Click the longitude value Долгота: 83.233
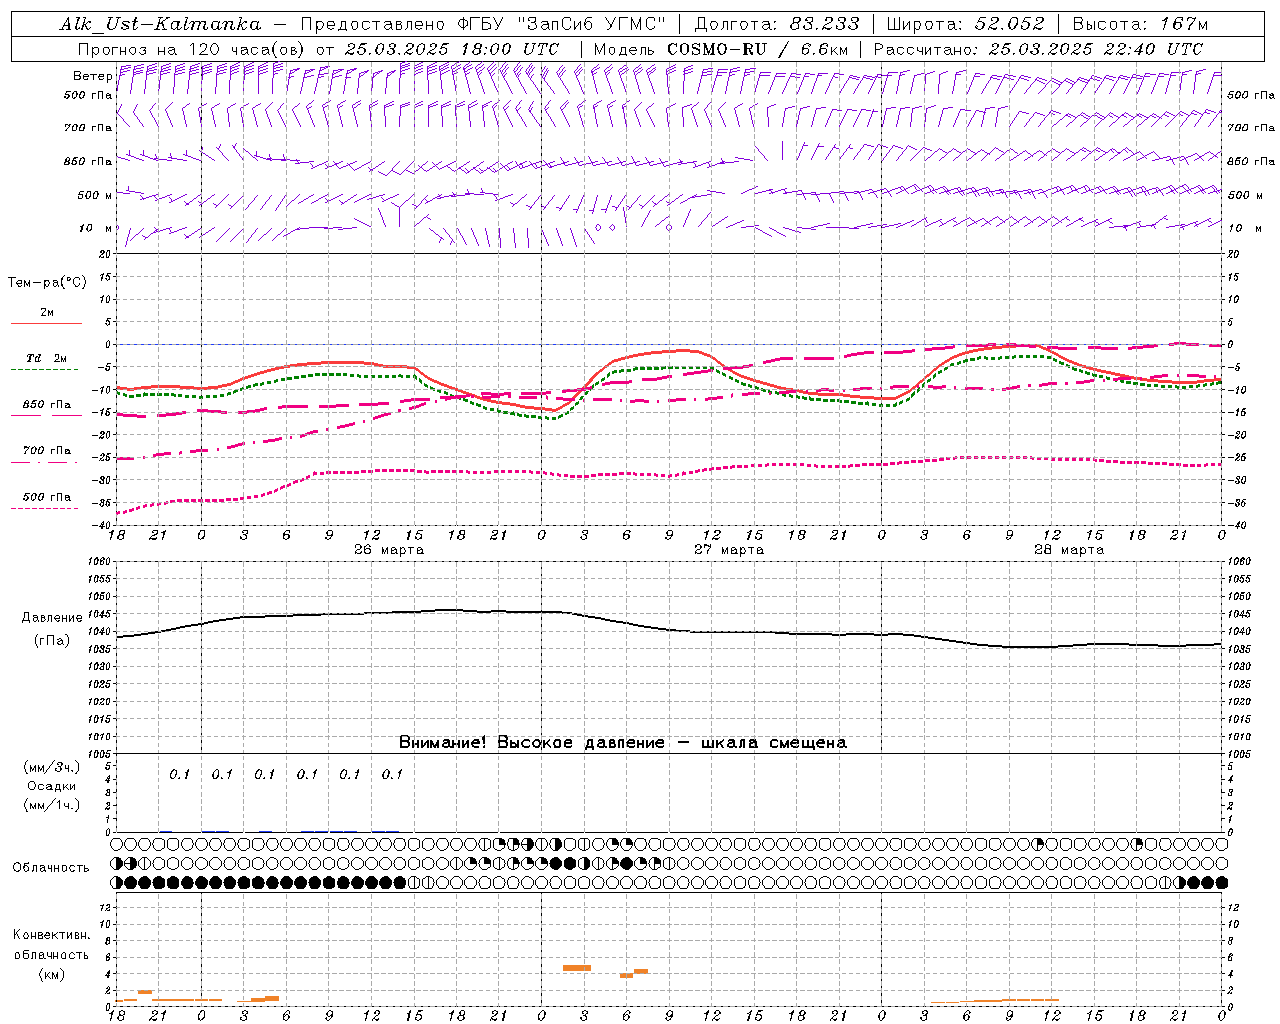 point(776,24)
